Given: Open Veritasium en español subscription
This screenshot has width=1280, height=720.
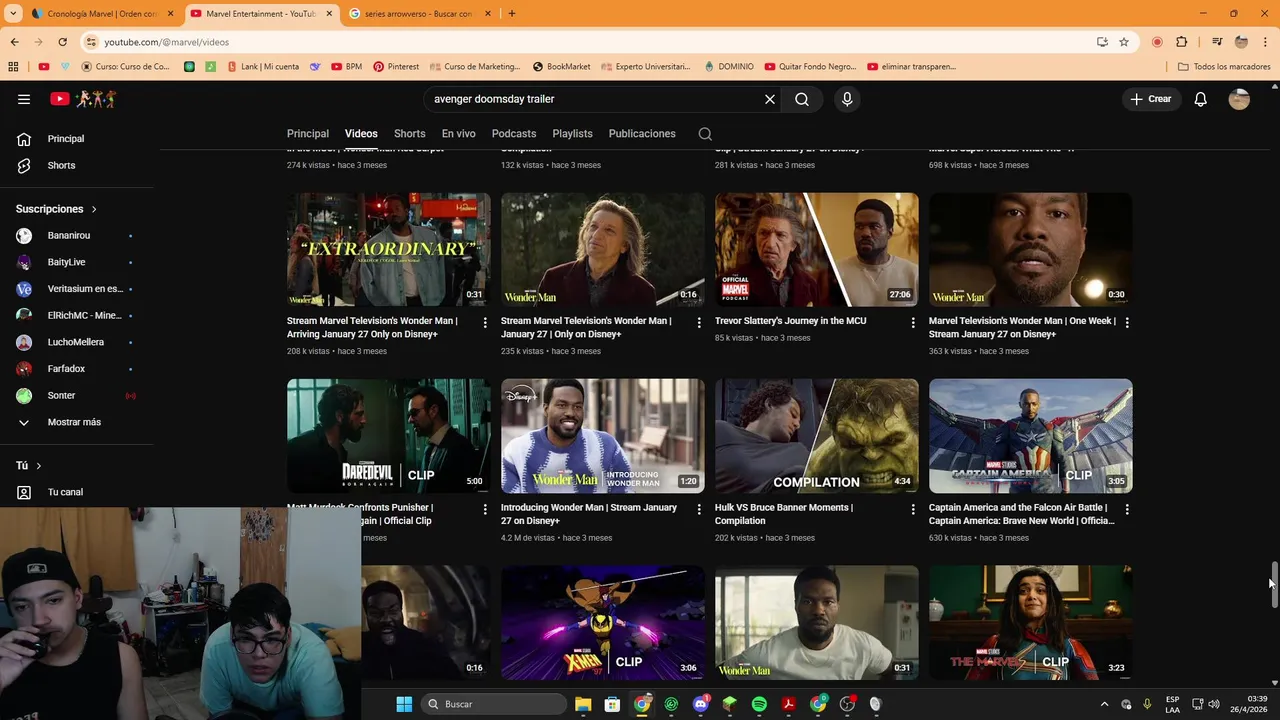Looking at the screenshot, I should click(76, 289).
